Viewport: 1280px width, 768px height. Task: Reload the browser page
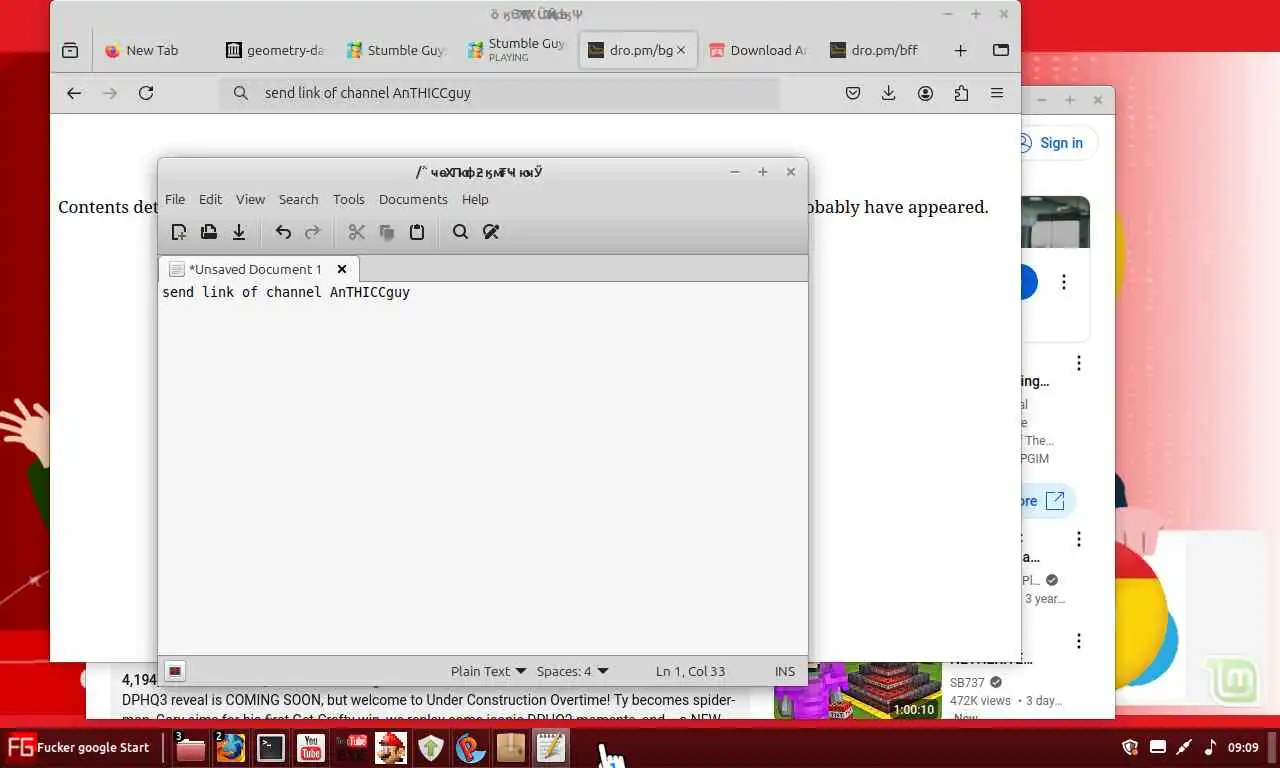pyautogui.click(x=146, y=93)
